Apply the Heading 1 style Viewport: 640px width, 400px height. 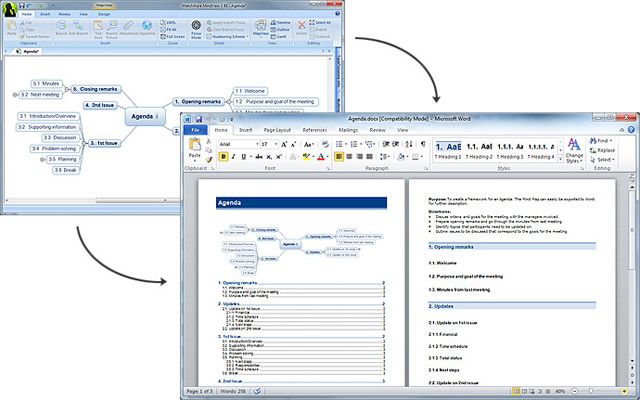(448, 150)
